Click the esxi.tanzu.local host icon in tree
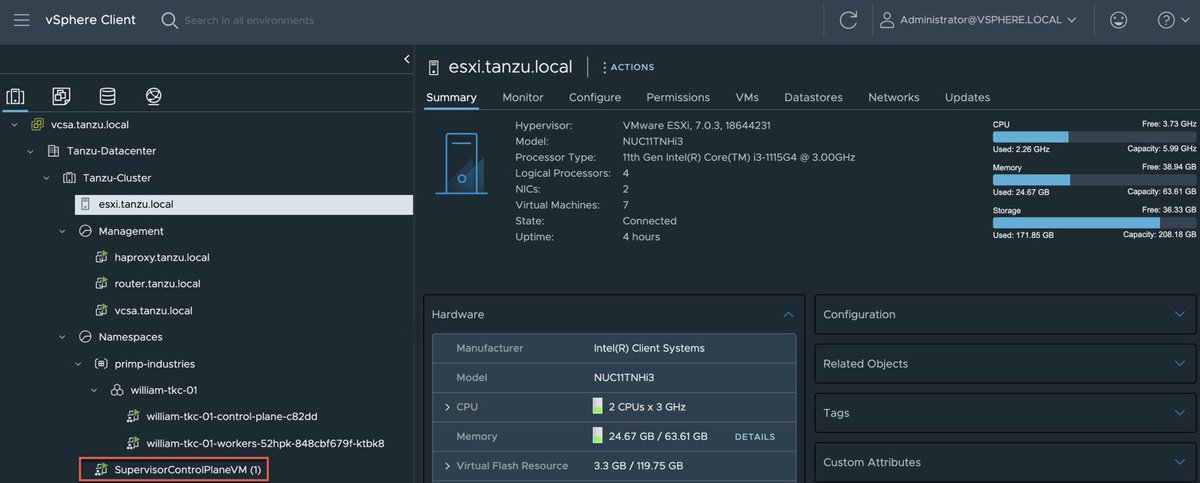 [85, 204]
